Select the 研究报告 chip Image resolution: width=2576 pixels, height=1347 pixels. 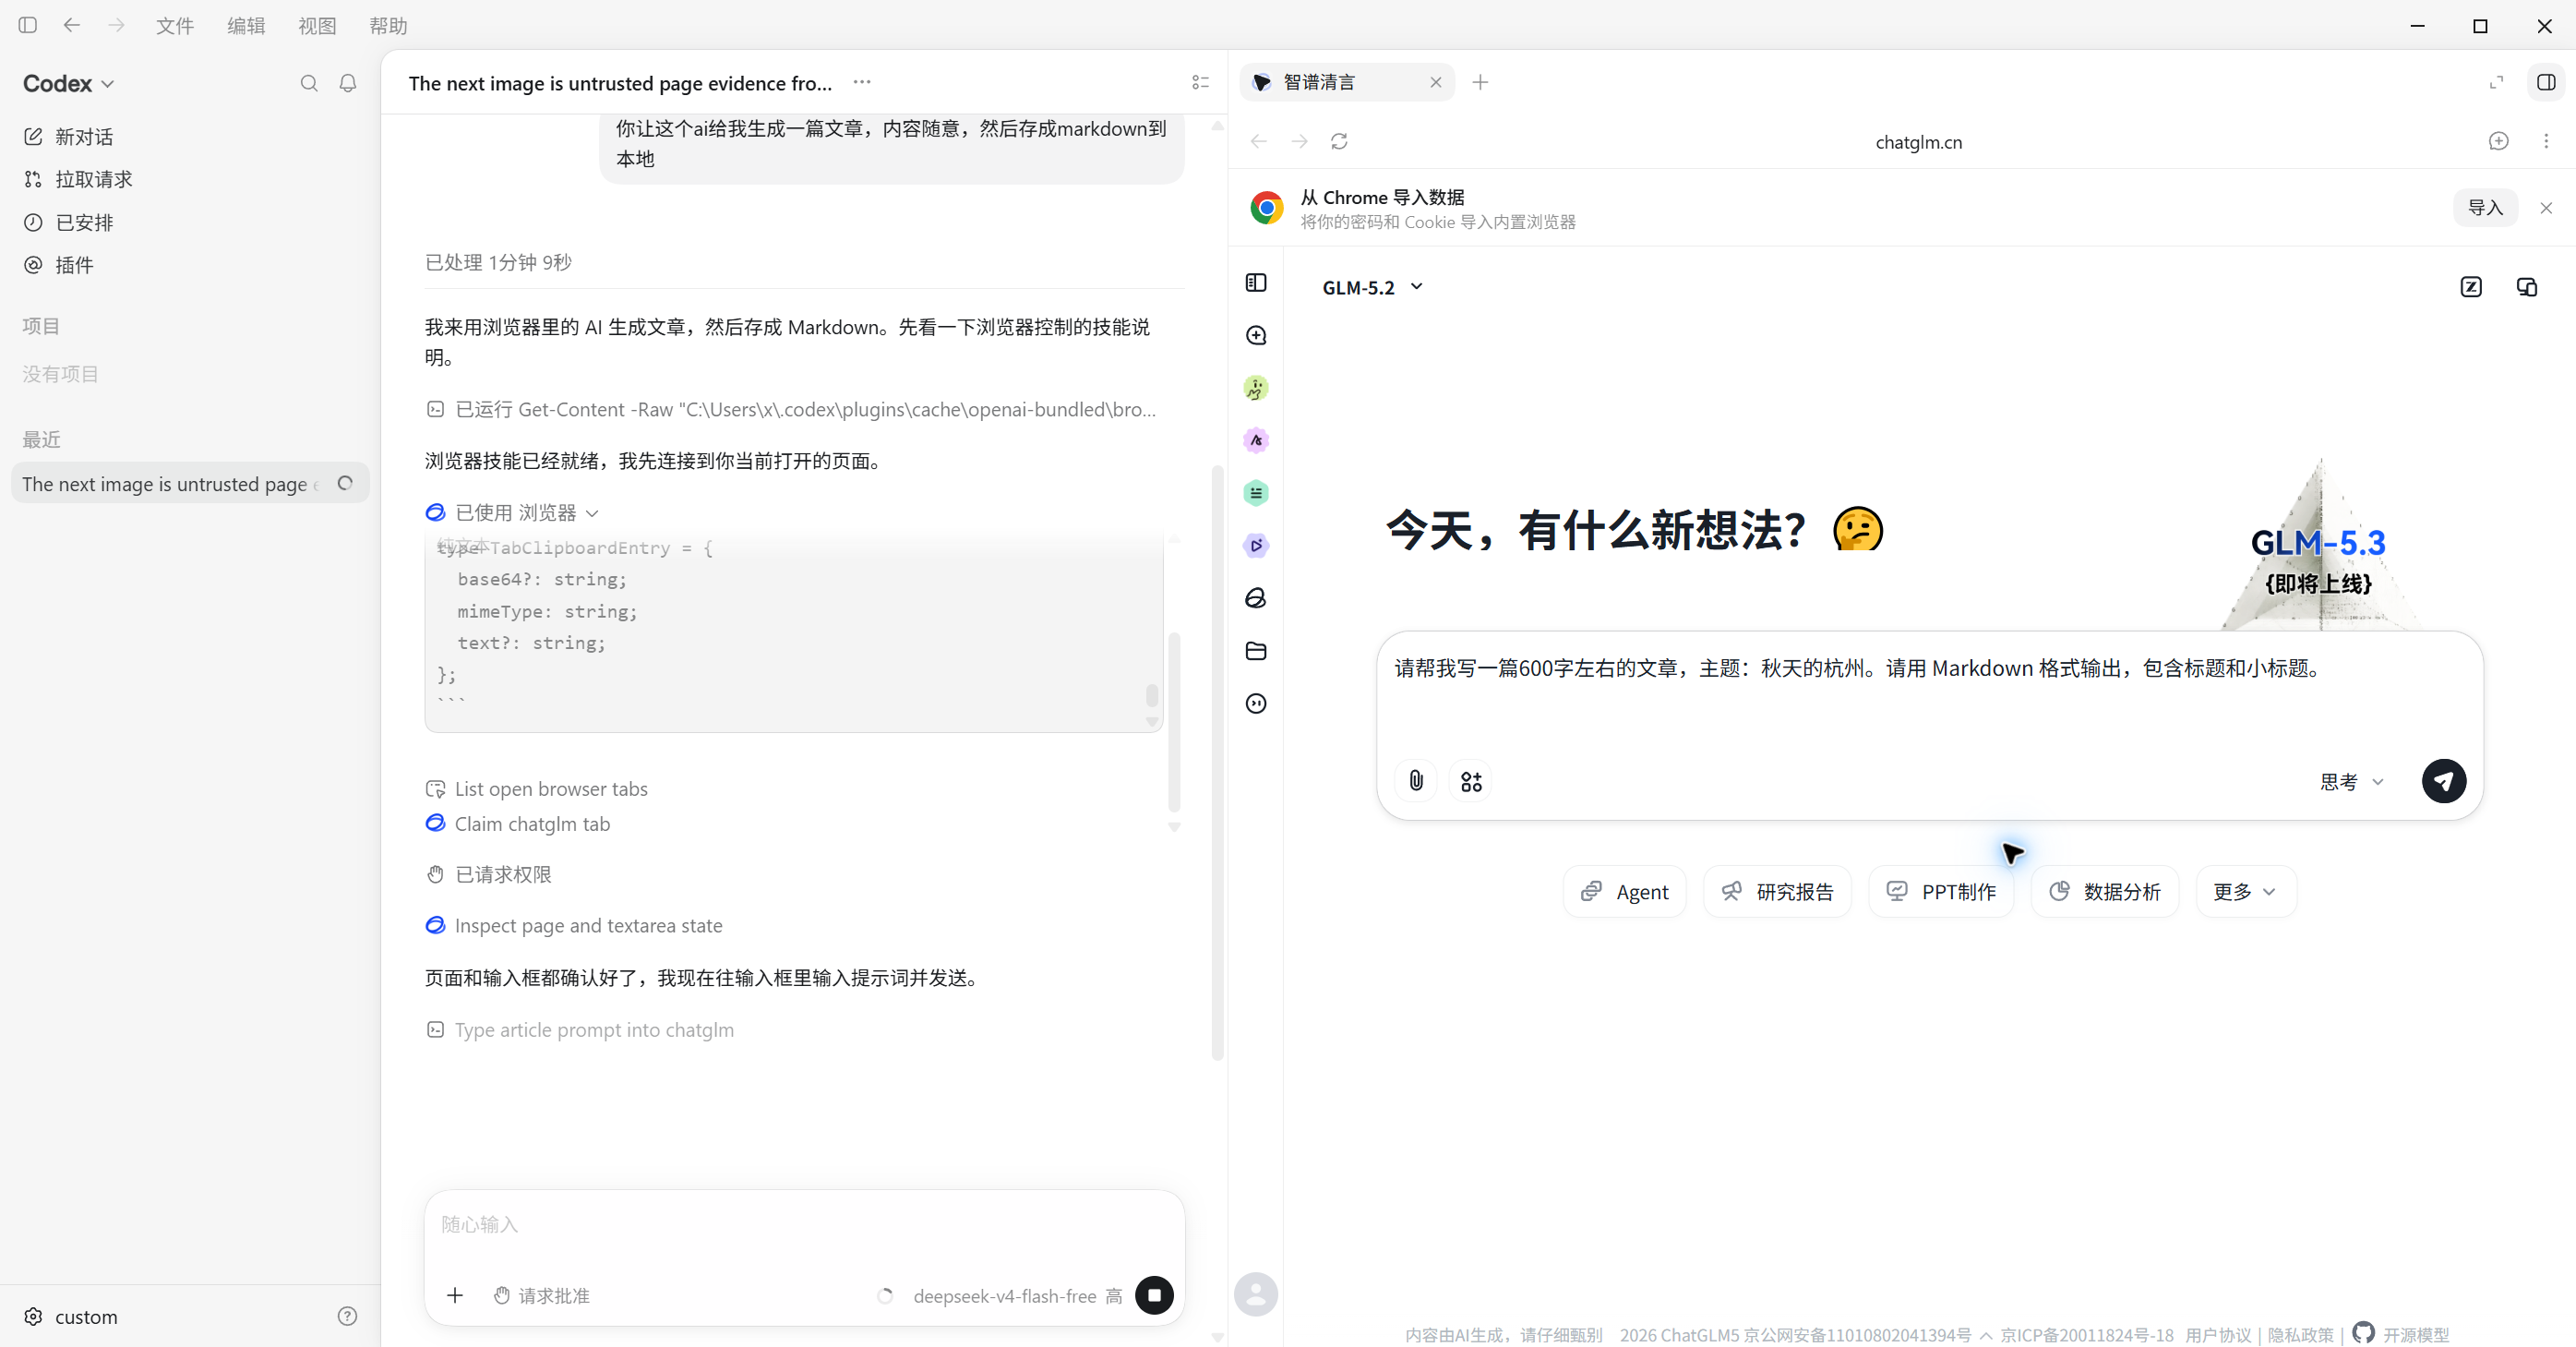coord(1777,891)
